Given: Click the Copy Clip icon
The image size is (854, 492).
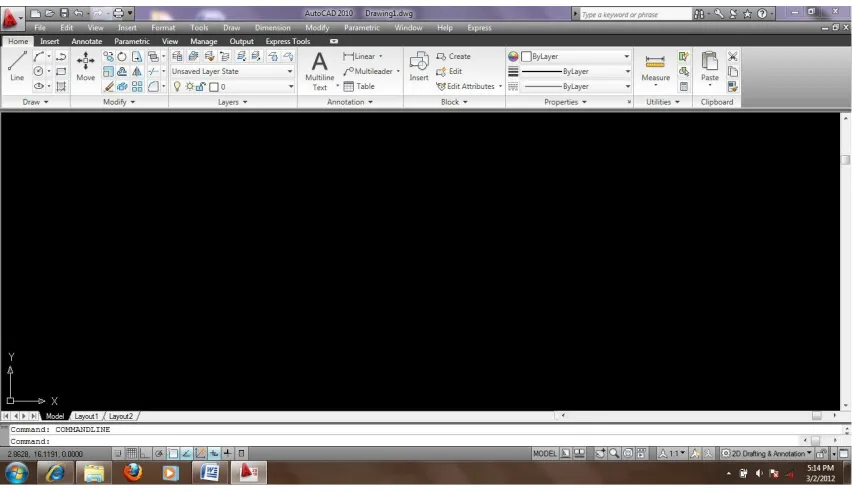Looking at the screenshot, I should pos(733,71).
